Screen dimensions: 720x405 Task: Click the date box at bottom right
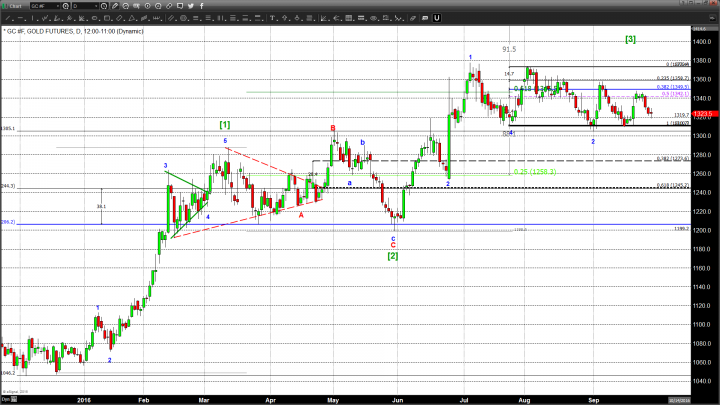(x=678, y=398)
